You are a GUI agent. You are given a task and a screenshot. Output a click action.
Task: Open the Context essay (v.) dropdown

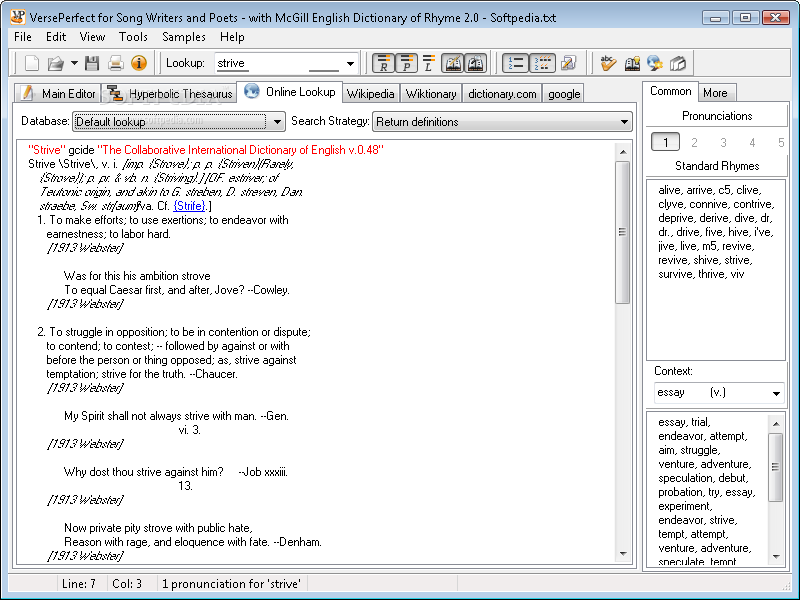(x=718, y=393)
